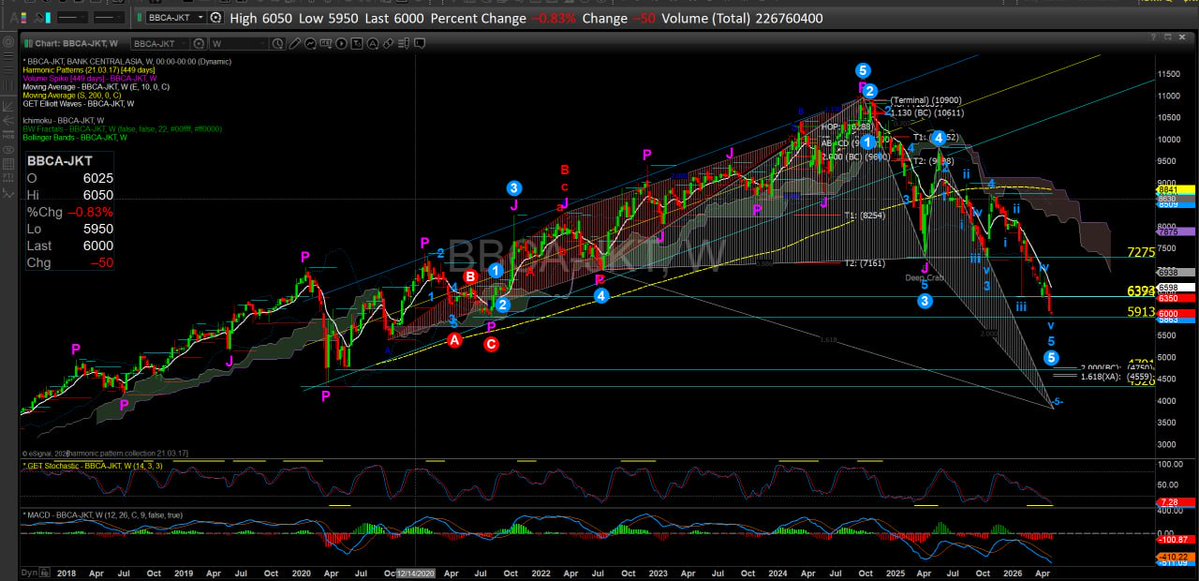Click the 12/14/2020 cursor date label
Viewport: 1199px width, 581px height.
point(414,573)
